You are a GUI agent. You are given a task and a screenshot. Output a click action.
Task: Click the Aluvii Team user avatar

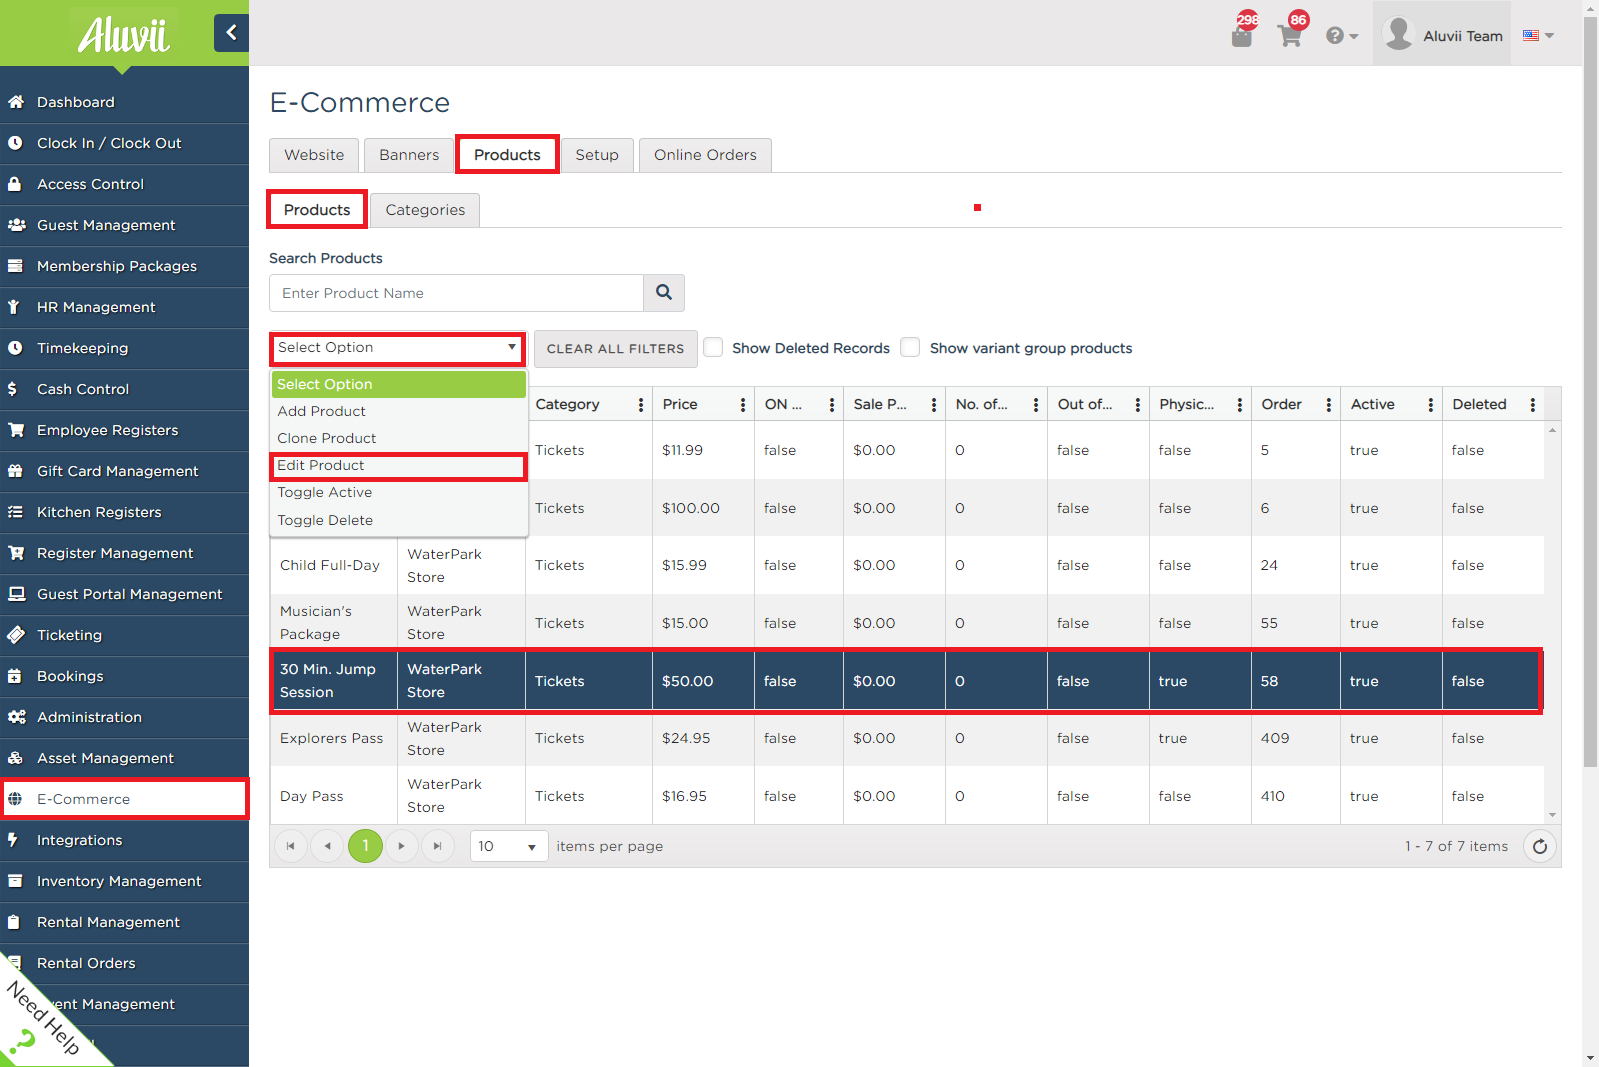[x=1398, y=34]
